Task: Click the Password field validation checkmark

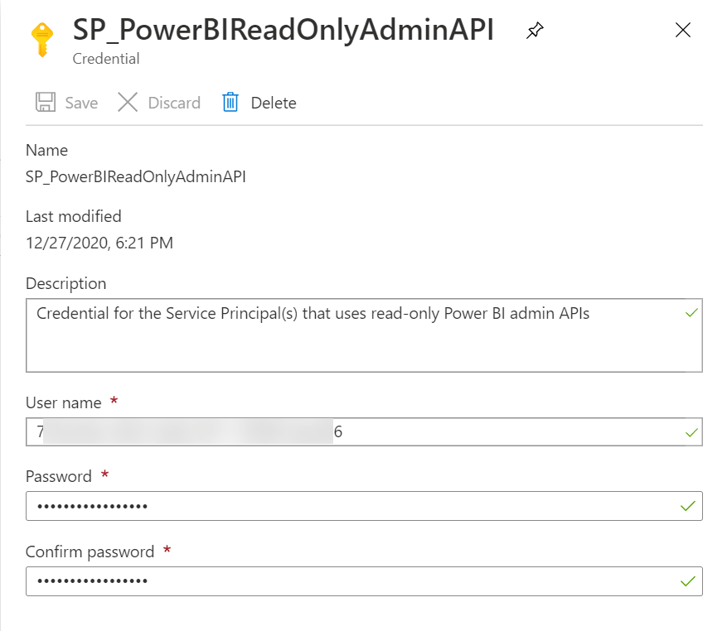Action: pyautogui.click(x=687, y=506)
